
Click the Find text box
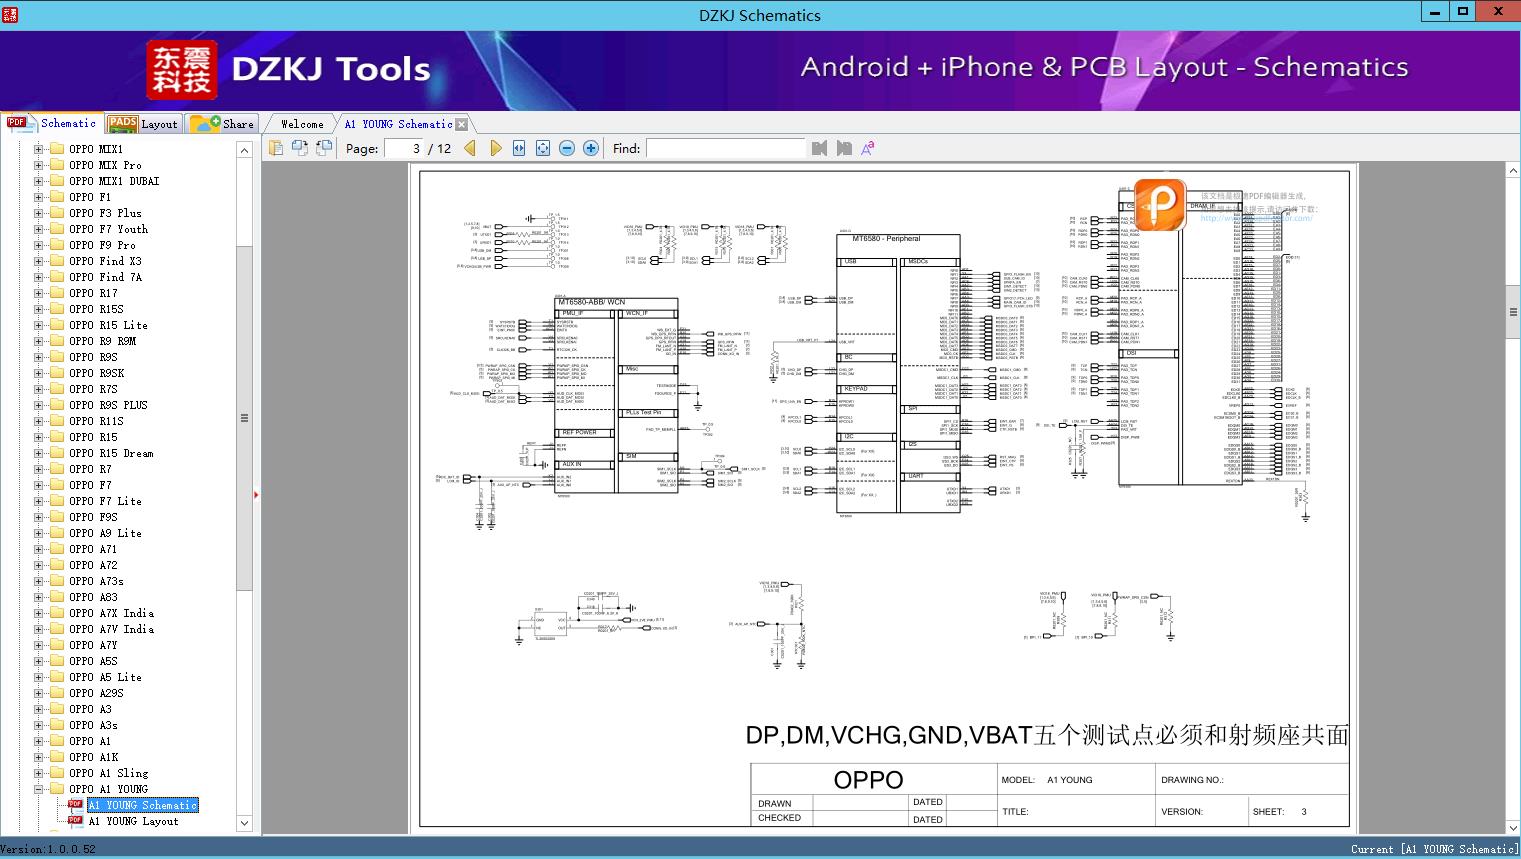click(x=725, y=148)
